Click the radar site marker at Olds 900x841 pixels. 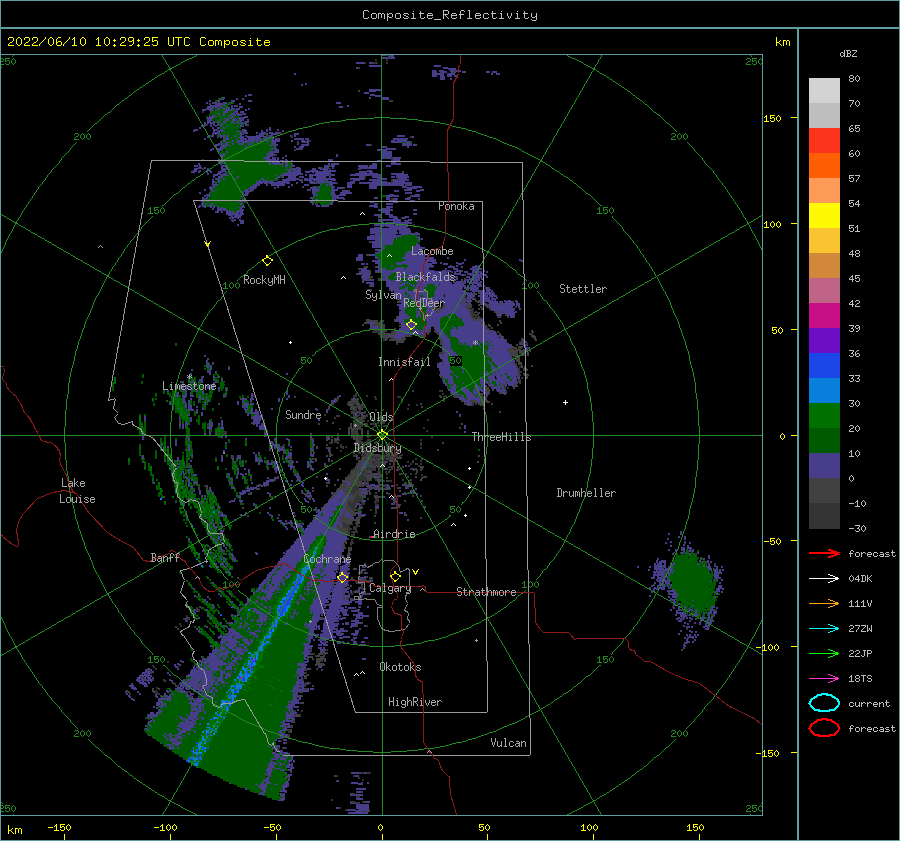pos(382,435)
